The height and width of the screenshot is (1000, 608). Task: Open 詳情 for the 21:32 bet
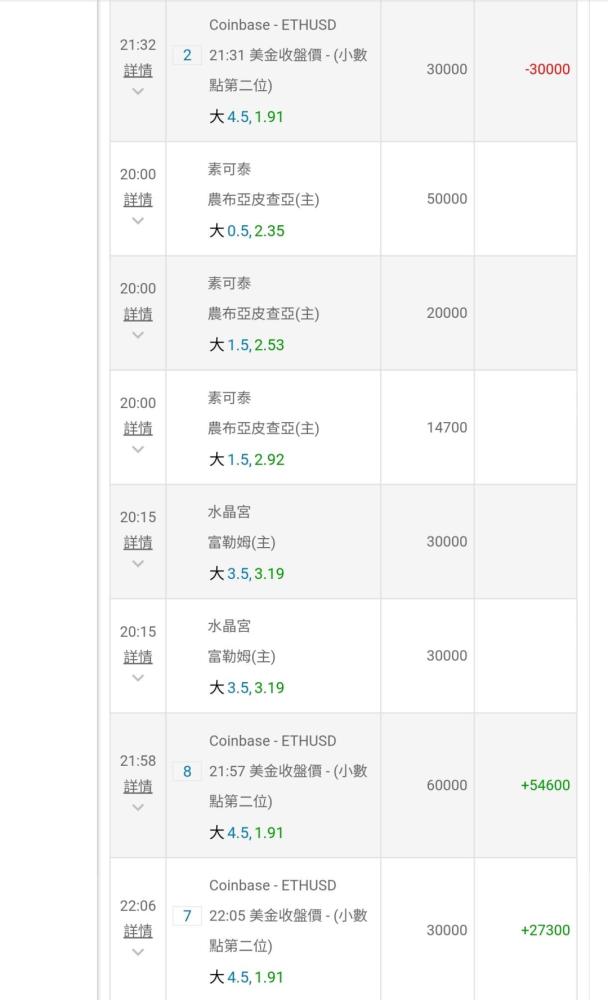138,71
